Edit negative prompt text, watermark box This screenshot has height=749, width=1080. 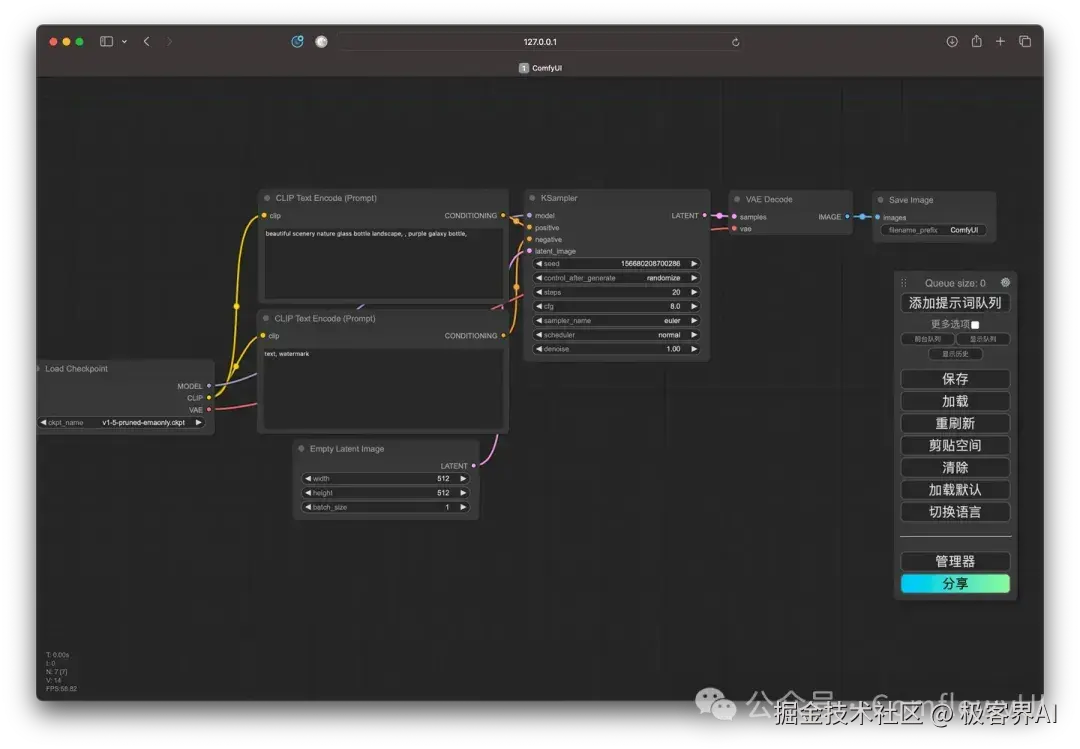click(382, 389)
